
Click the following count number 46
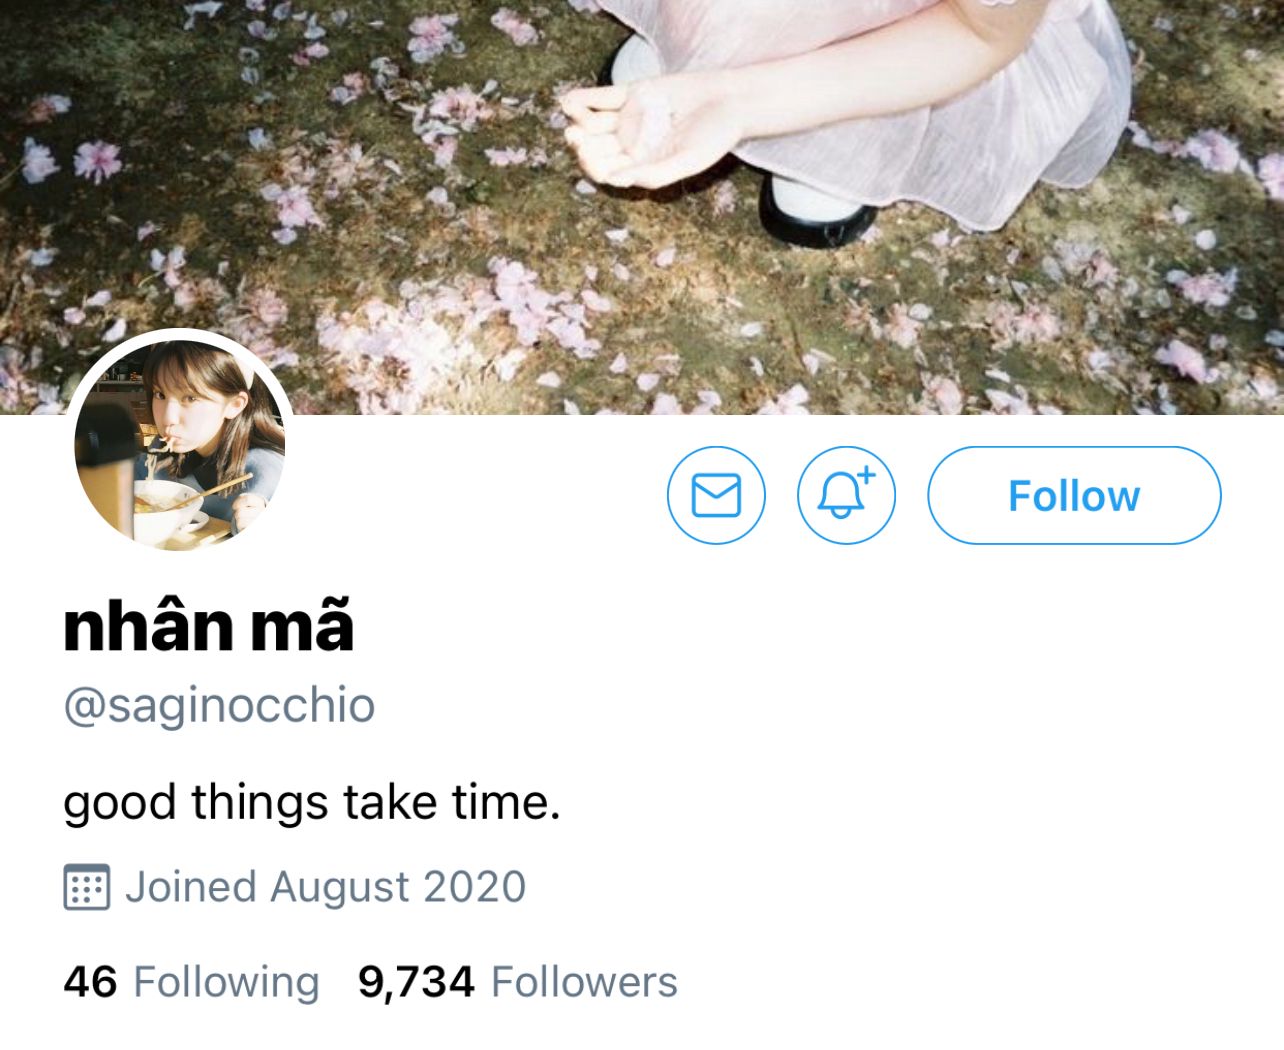90,982
